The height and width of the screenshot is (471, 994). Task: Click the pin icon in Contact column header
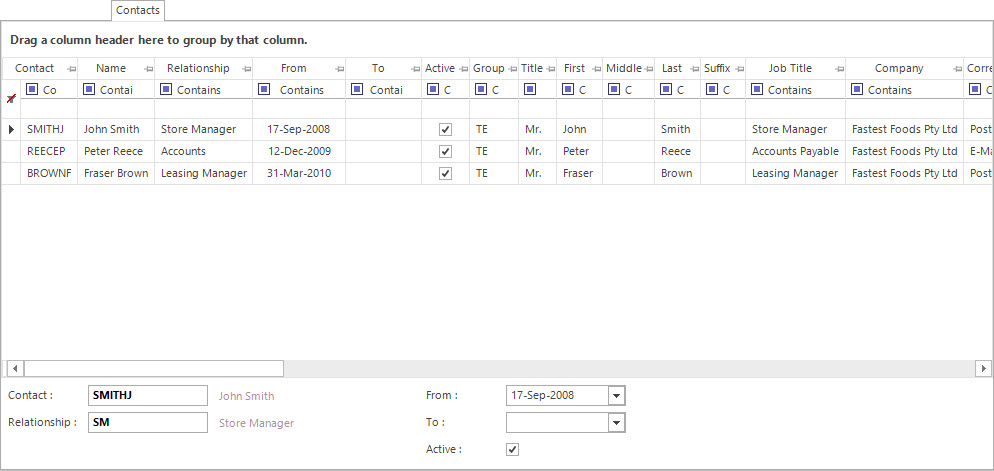70,69
